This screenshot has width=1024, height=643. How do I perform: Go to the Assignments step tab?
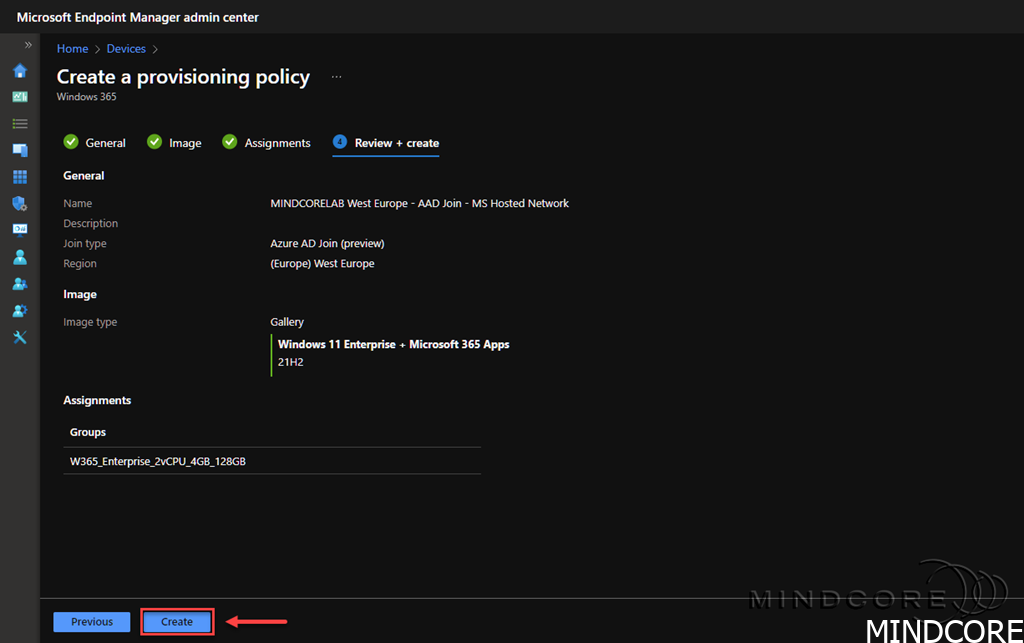(x=267, y=143)
